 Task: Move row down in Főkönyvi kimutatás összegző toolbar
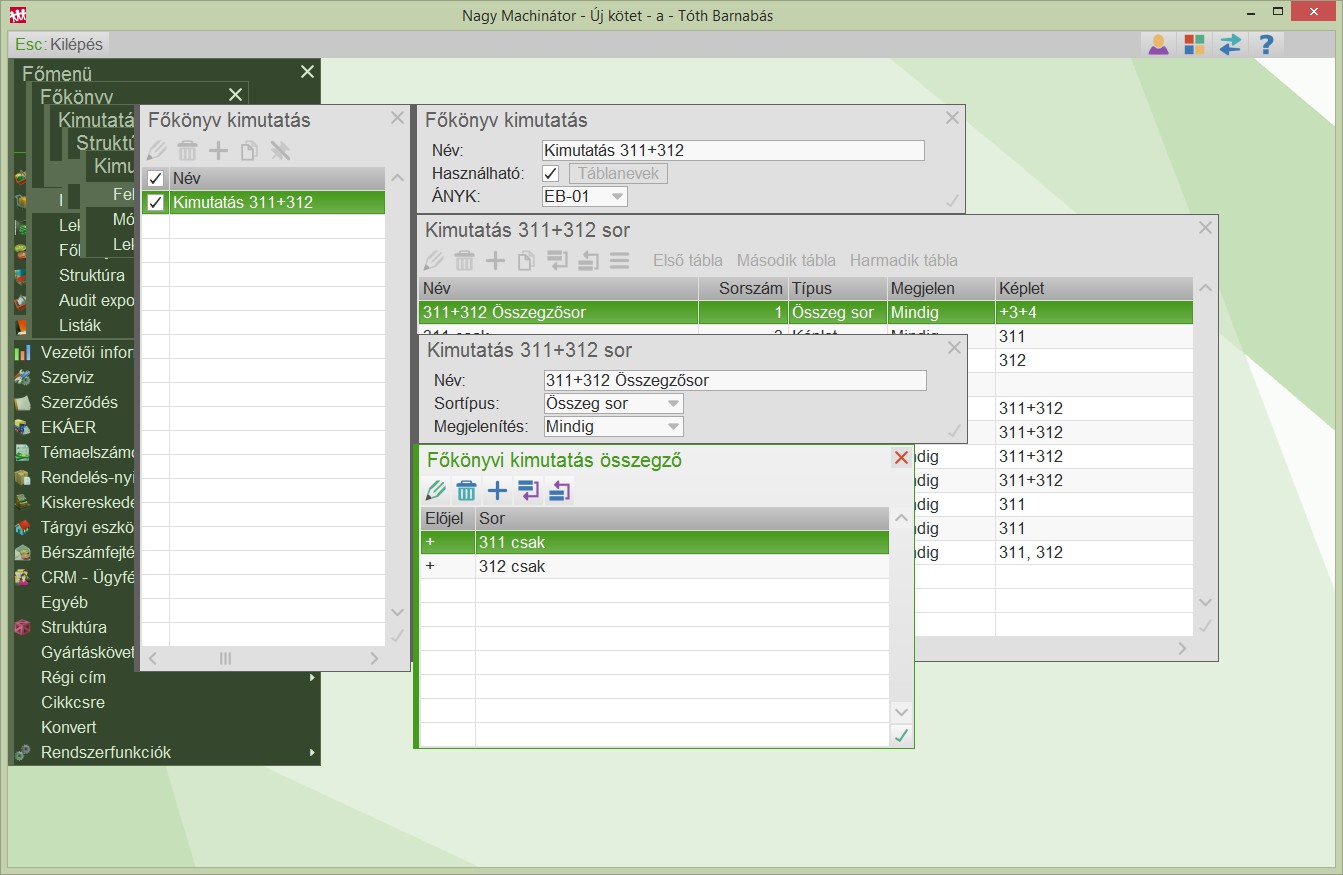click(528, 491)
